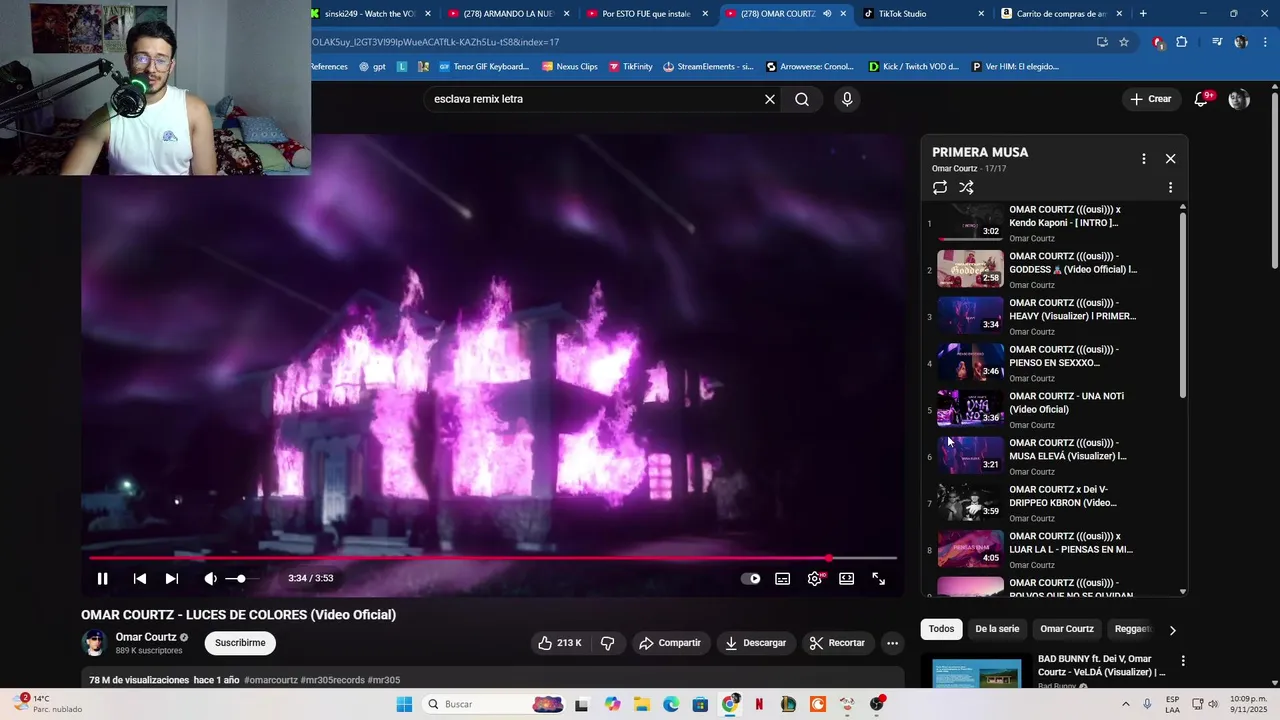
Task: Open a new browser tab
Action: [1143, 14]
